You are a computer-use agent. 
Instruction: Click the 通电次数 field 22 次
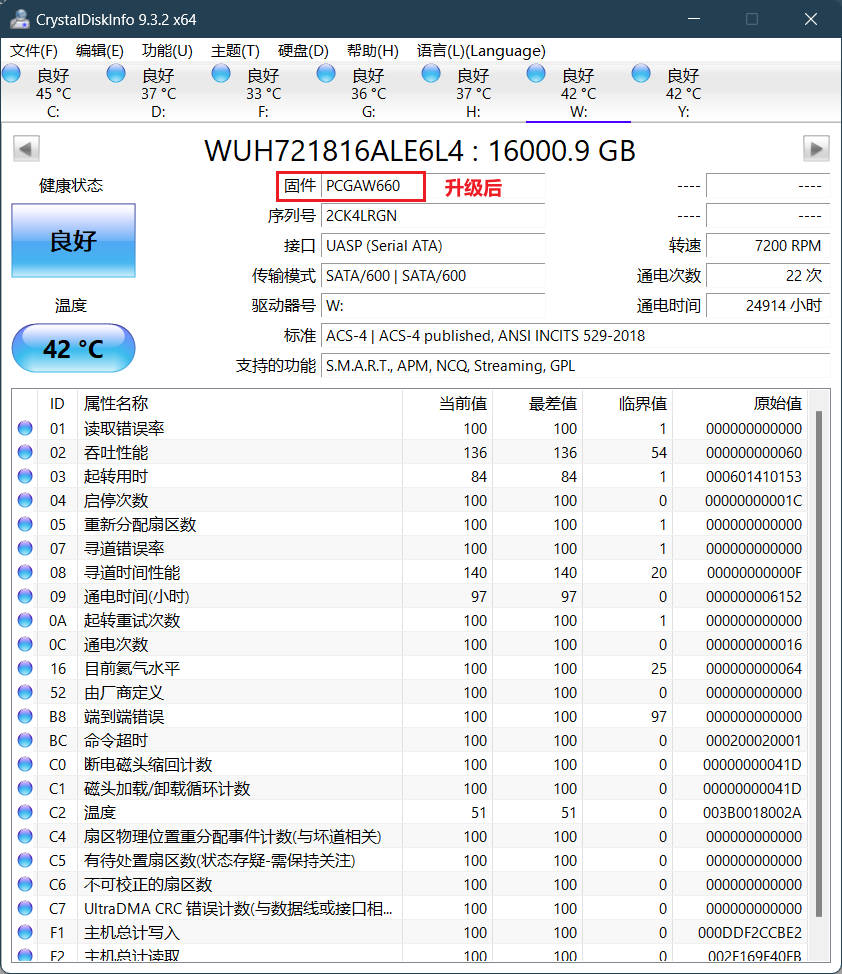tap(768, 275)
